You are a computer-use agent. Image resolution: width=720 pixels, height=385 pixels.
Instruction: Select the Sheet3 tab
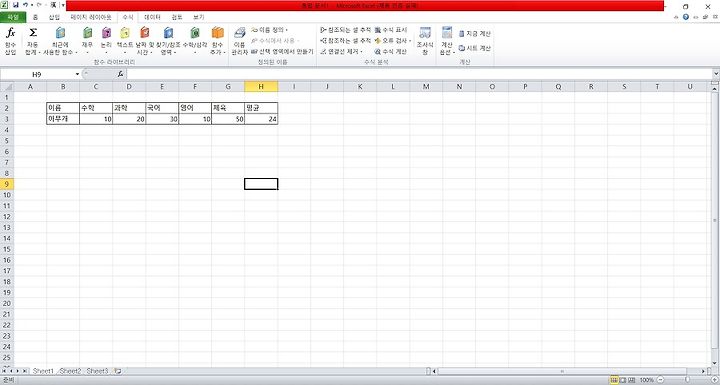[97, 371]
